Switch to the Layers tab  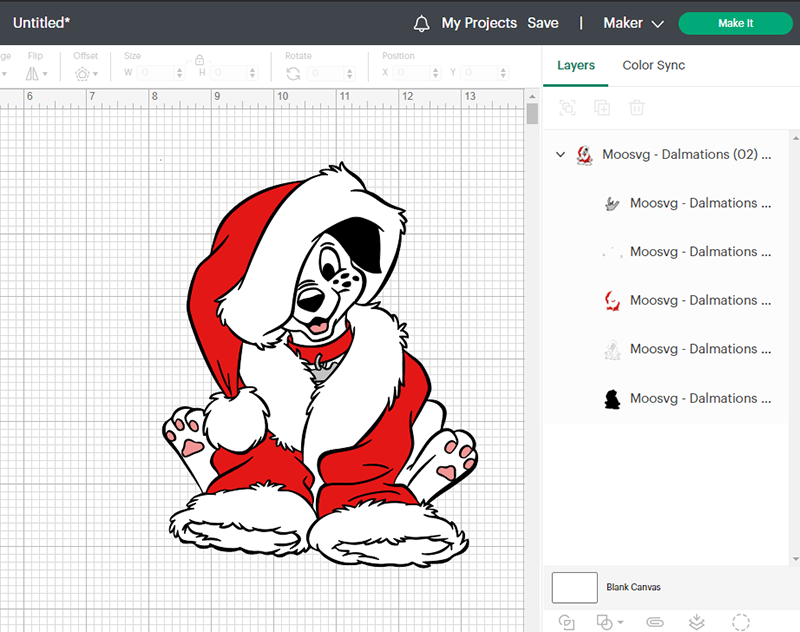[x=576, y=65]
